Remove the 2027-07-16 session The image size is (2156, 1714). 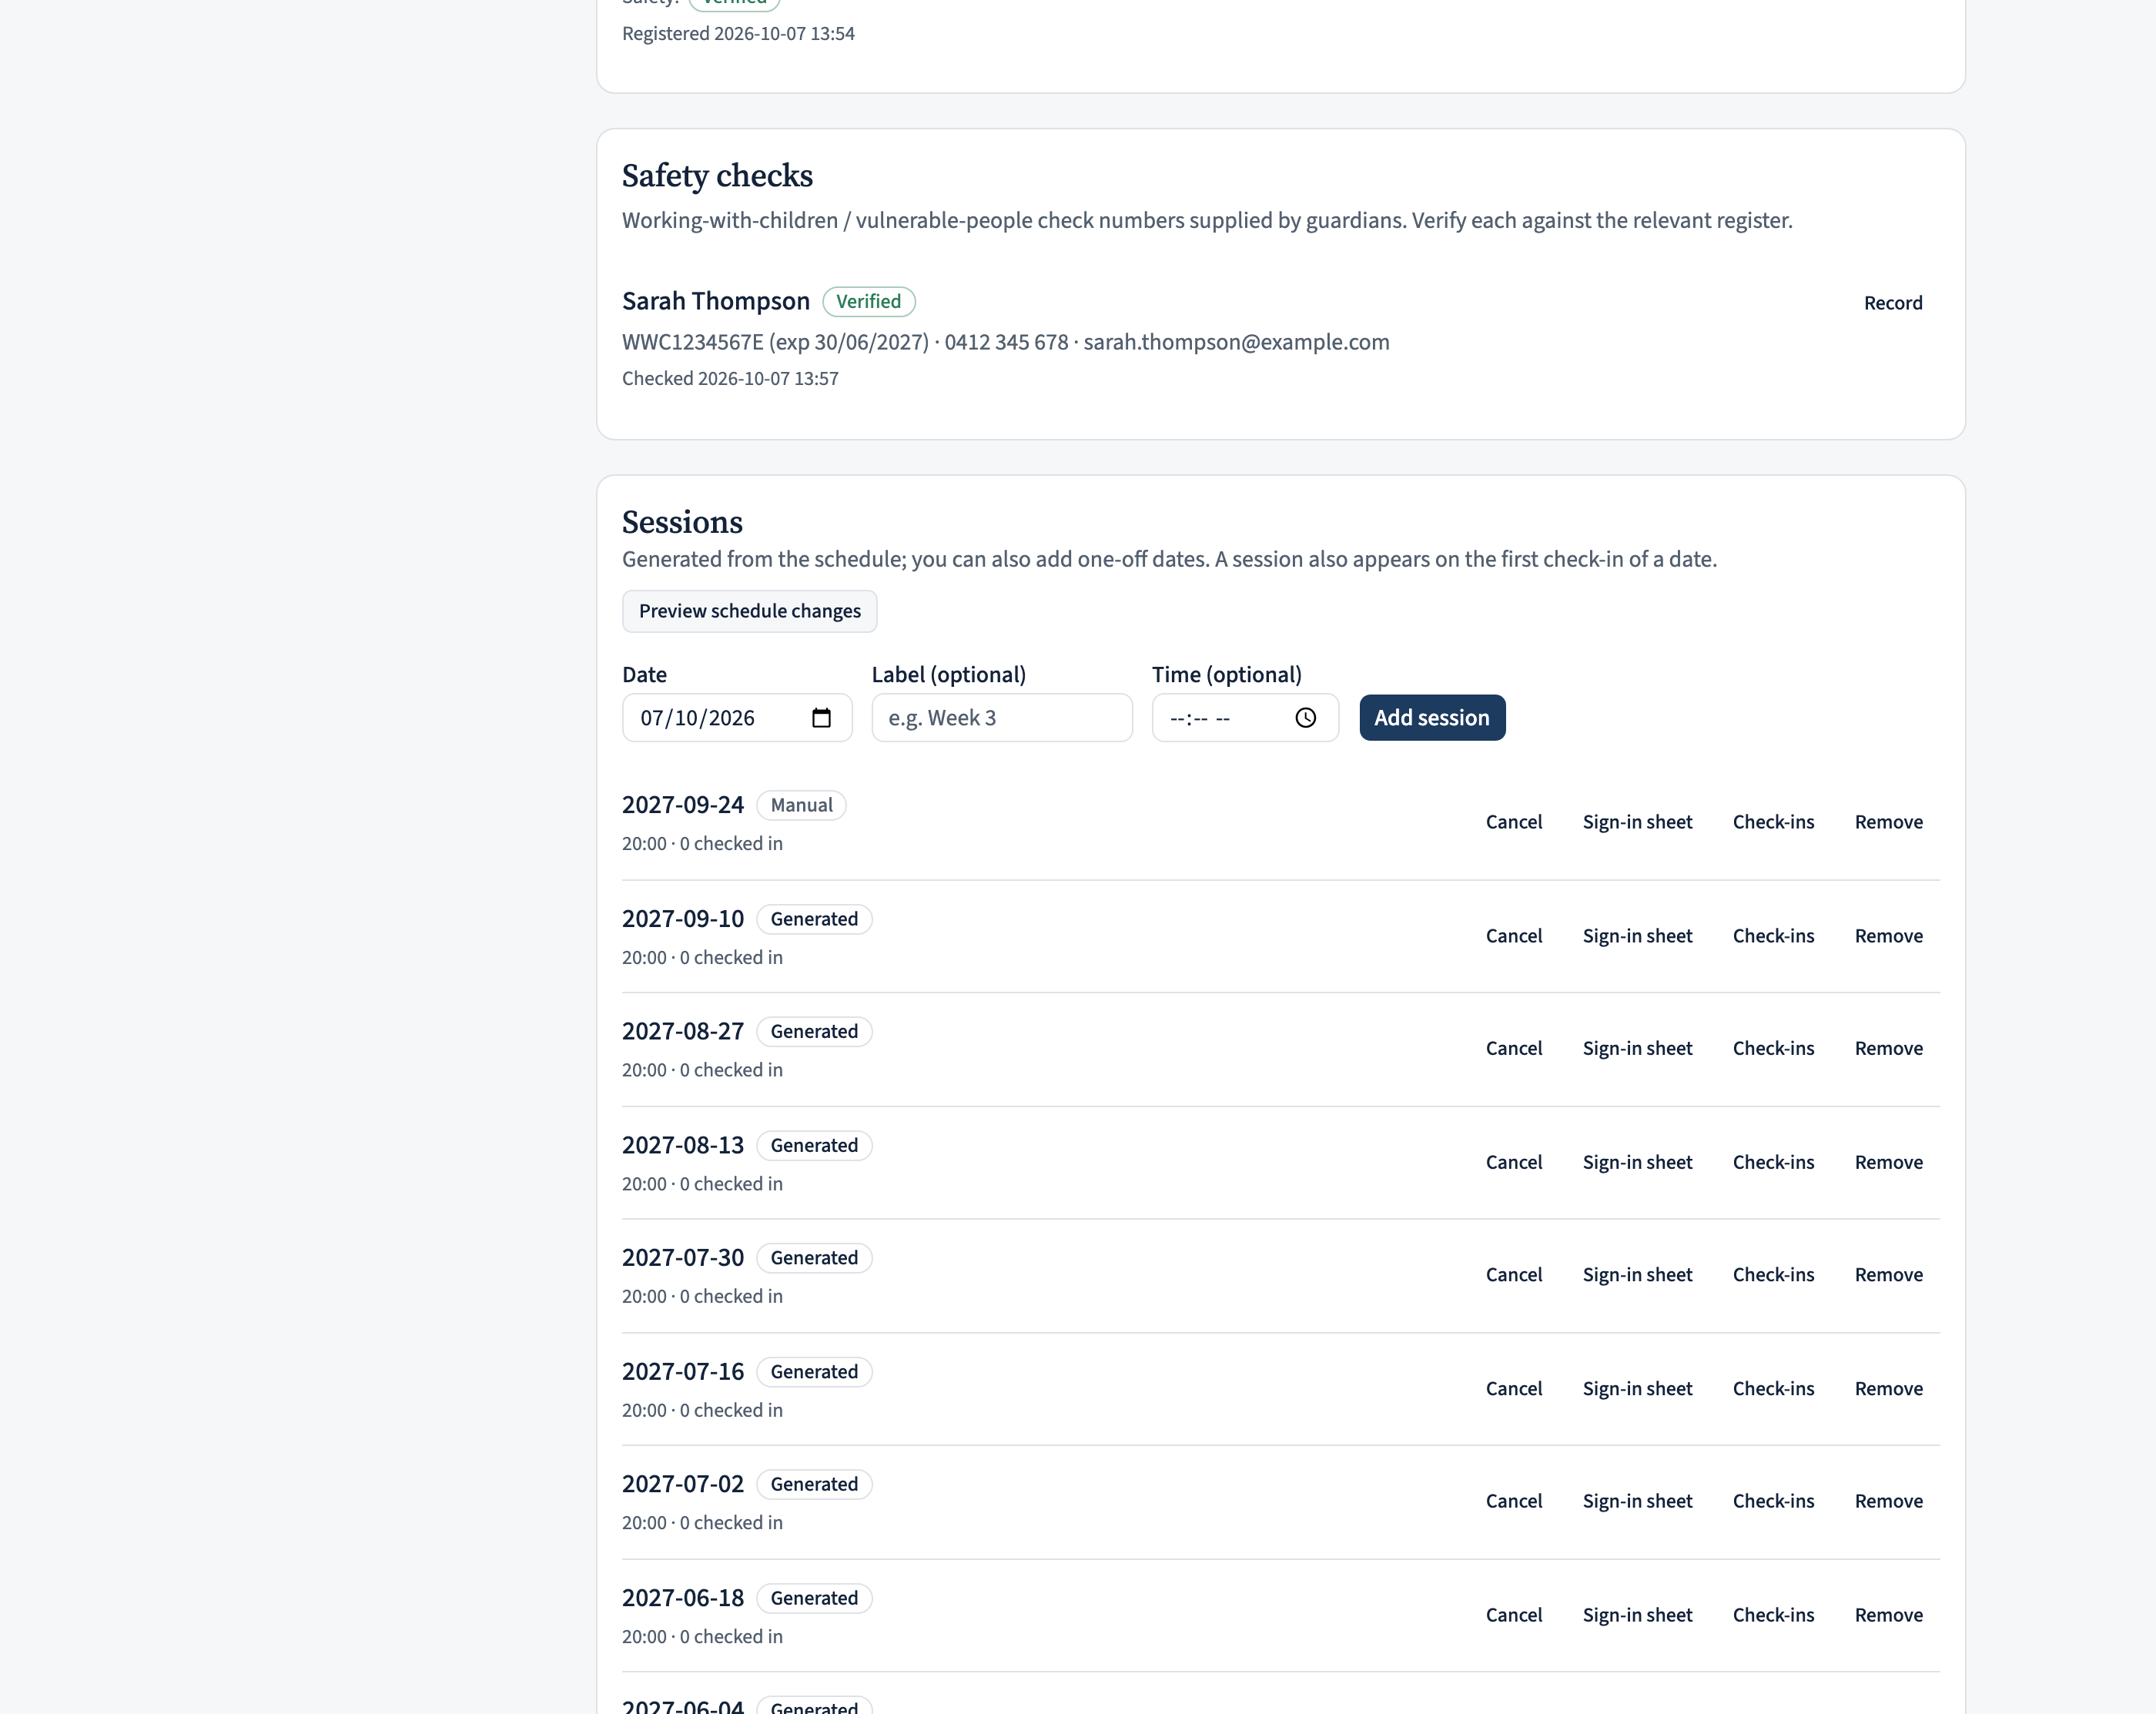[1888, 1389]
